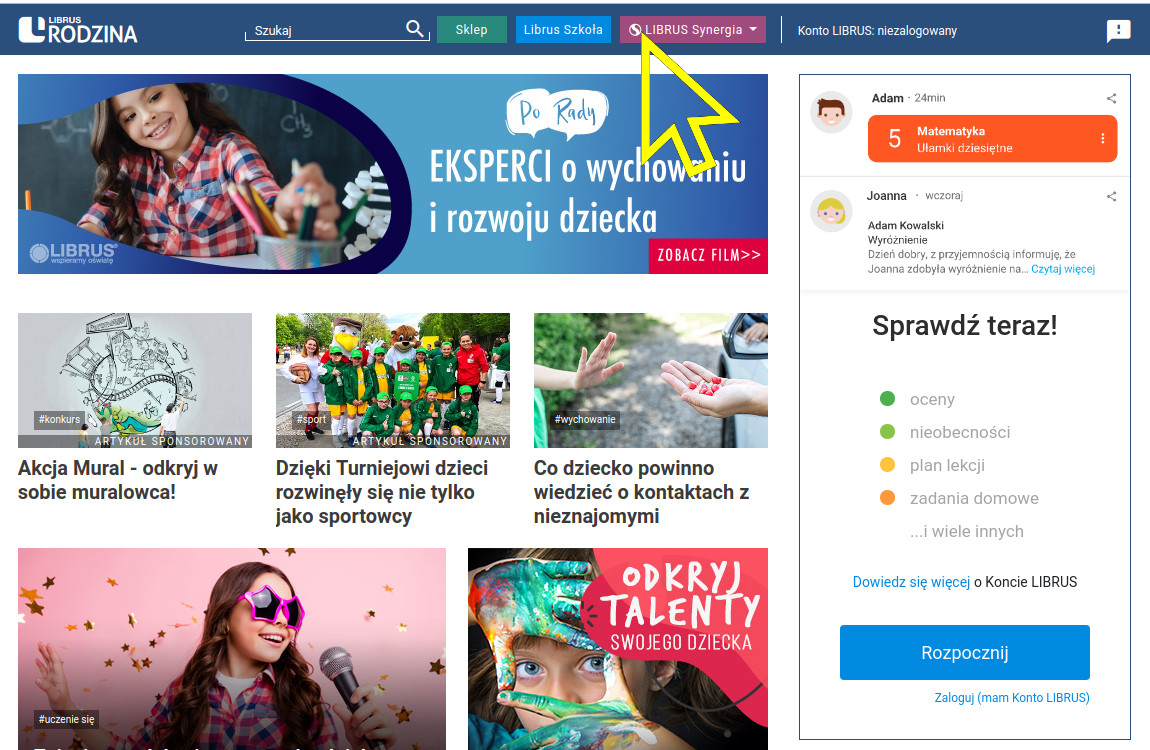Click the Szukaj search field

tap(326, 30)
